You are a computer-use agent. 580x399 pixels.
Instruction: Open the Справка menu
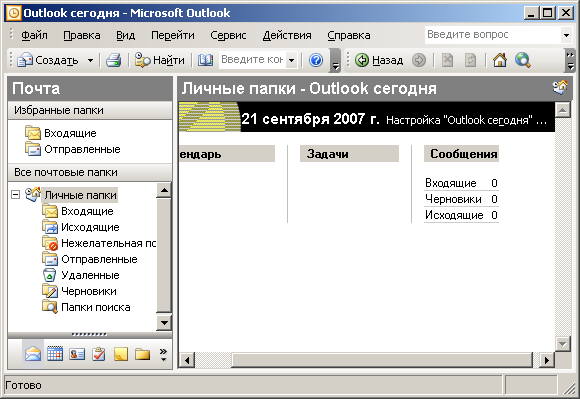(x=349, y=35)
